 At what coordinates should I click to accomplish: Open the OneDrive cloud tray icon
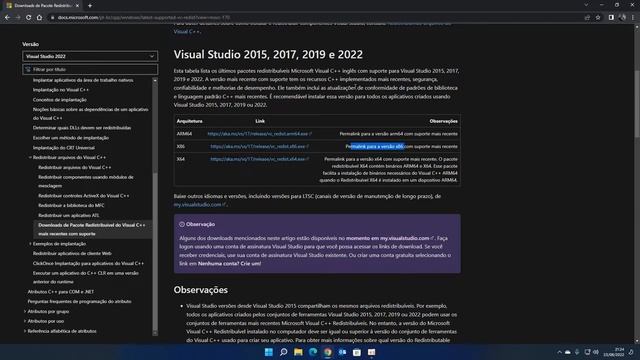[x=568, y=352]
